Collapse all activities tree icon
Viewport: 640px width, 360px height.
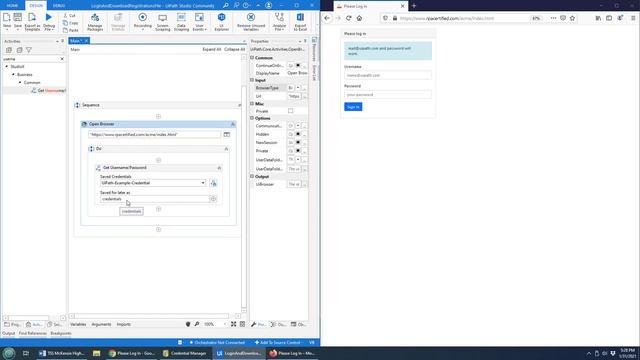tap(19, 50)
